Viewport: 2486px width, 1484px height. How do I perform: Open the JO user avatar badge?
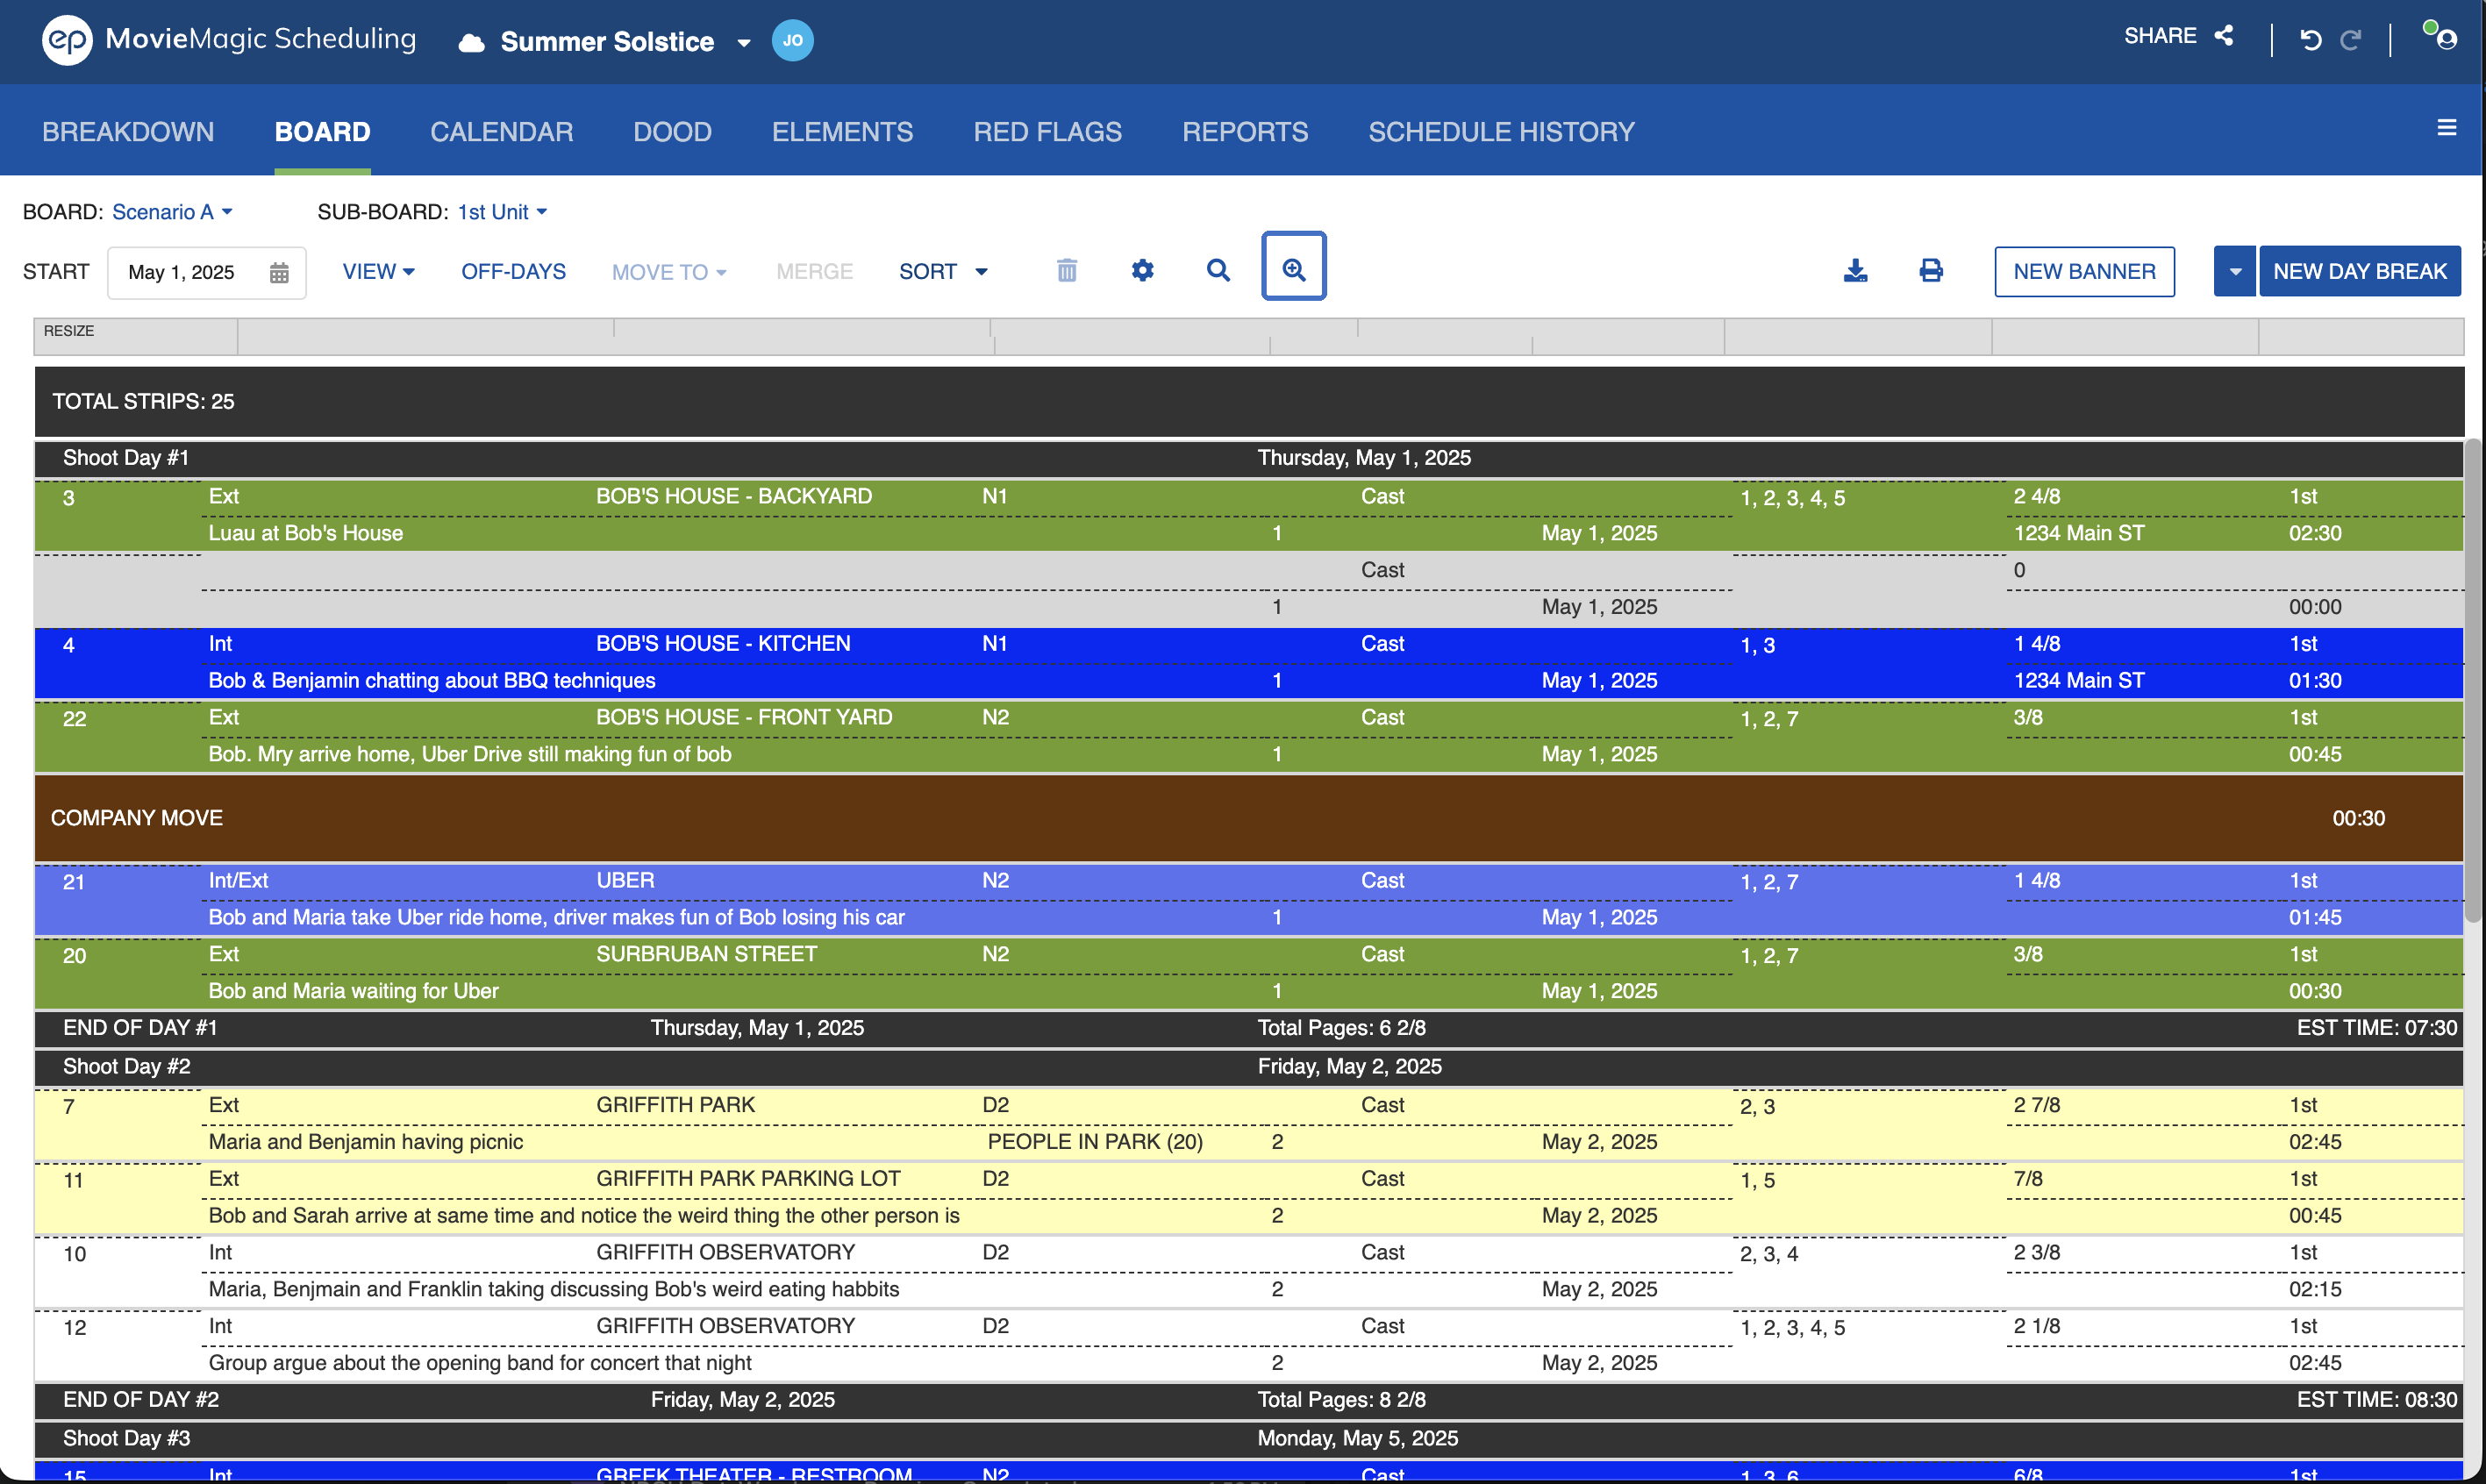pyautogui.click(x=792, y=40)
